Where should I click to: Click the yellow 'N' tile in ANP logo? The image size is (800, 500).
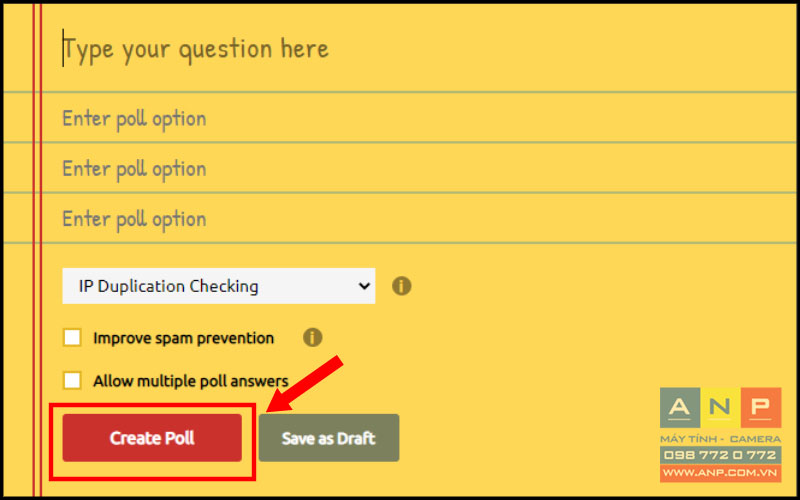[720, 408]
